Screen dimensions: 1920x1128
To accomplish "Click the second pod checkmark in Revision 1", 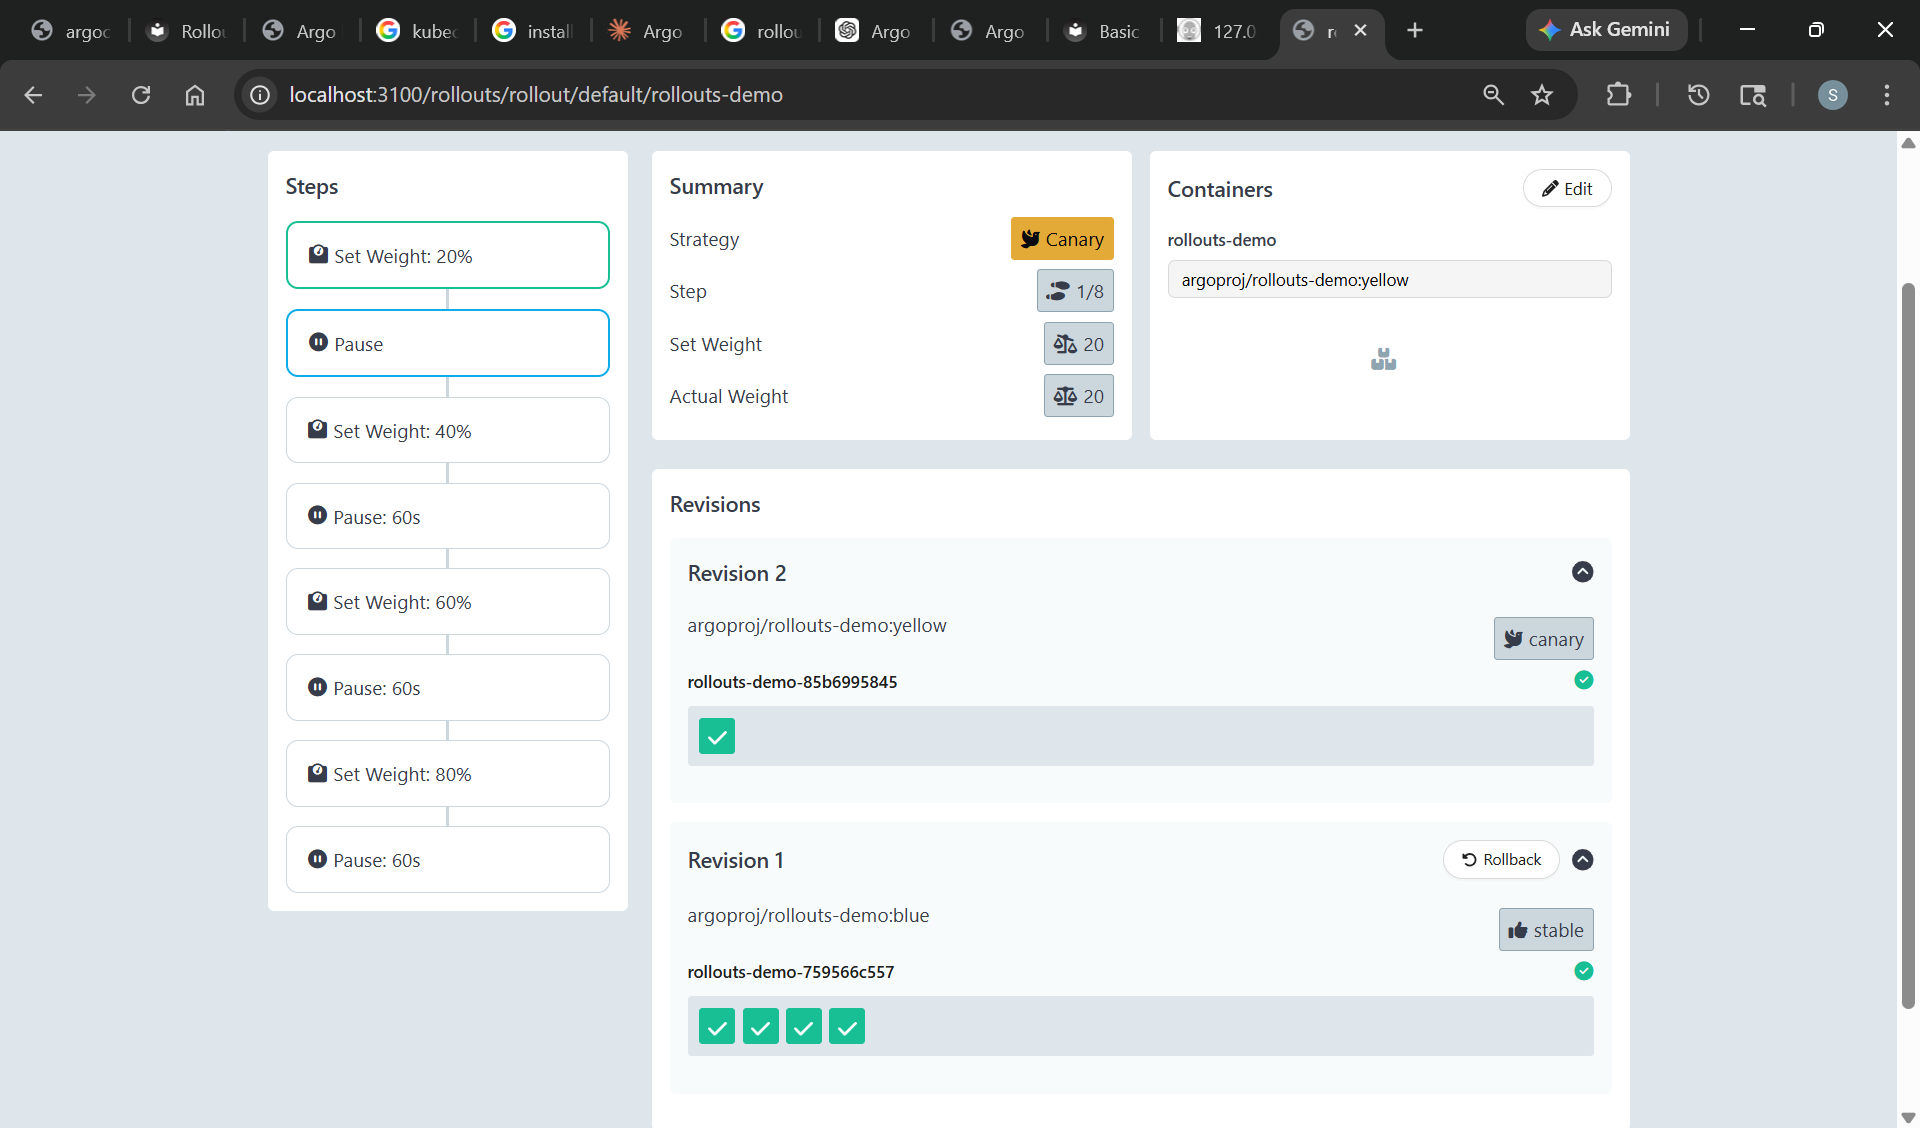I will point(760,1026).
